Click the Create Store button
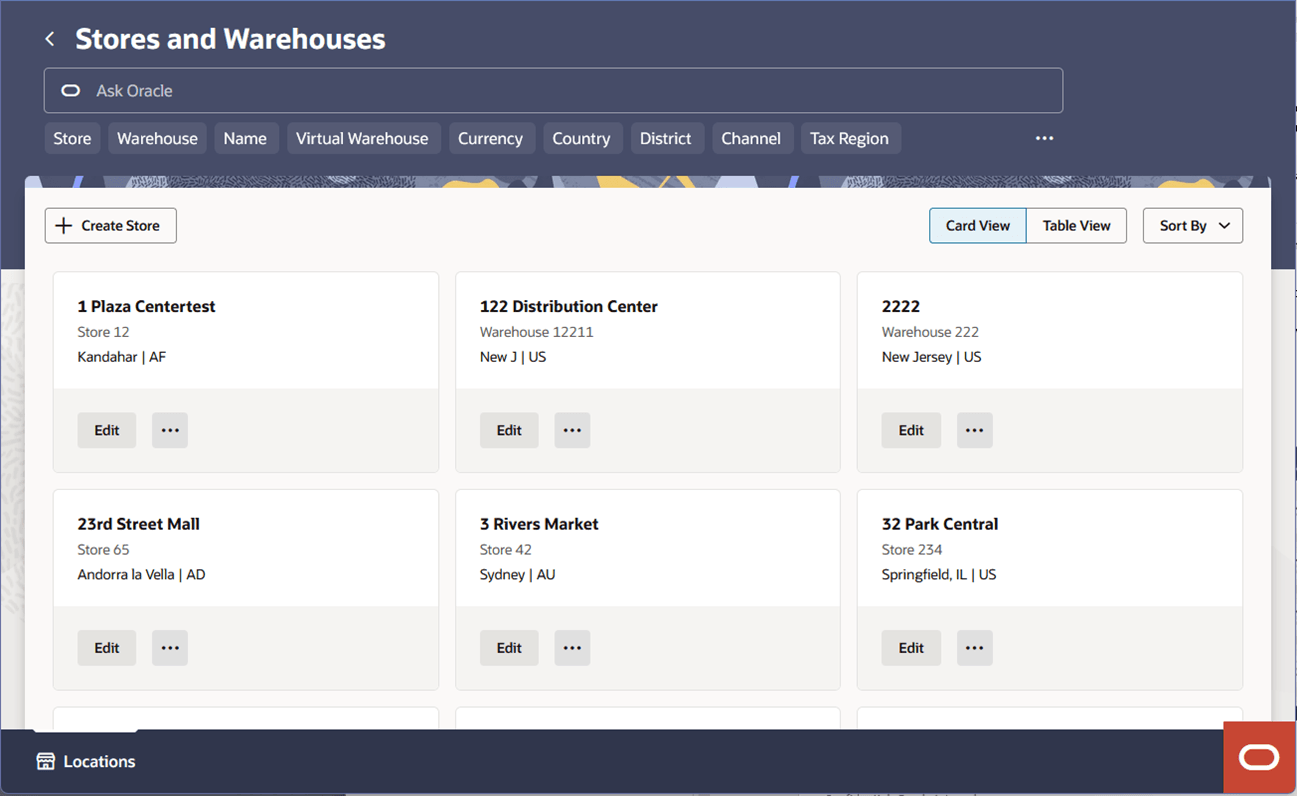The image size is (1297, 796). tap(110, 225)
